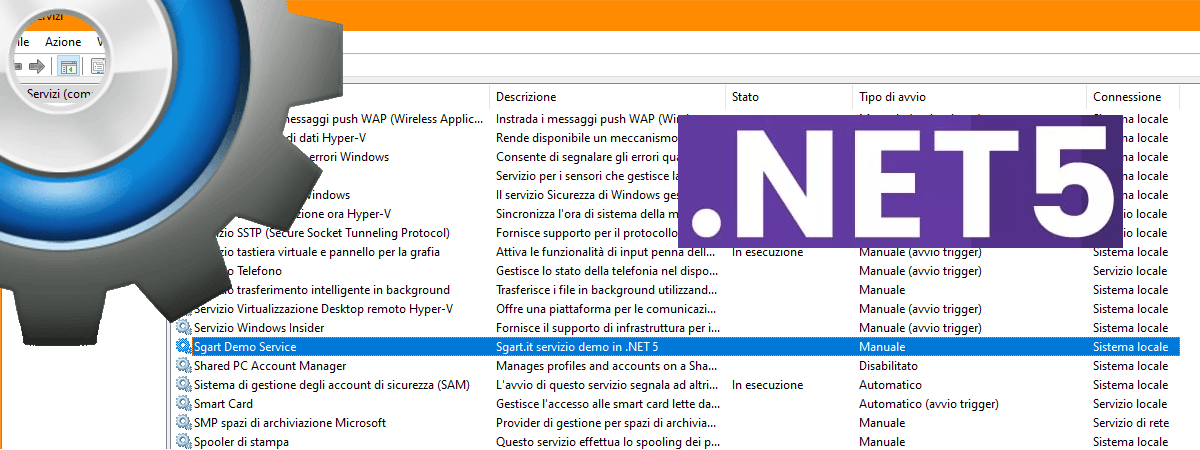The image size is (1200, 450).
Task: Click 'Servizio di rete' logon in the SMP row
Action: (1131, 423)
